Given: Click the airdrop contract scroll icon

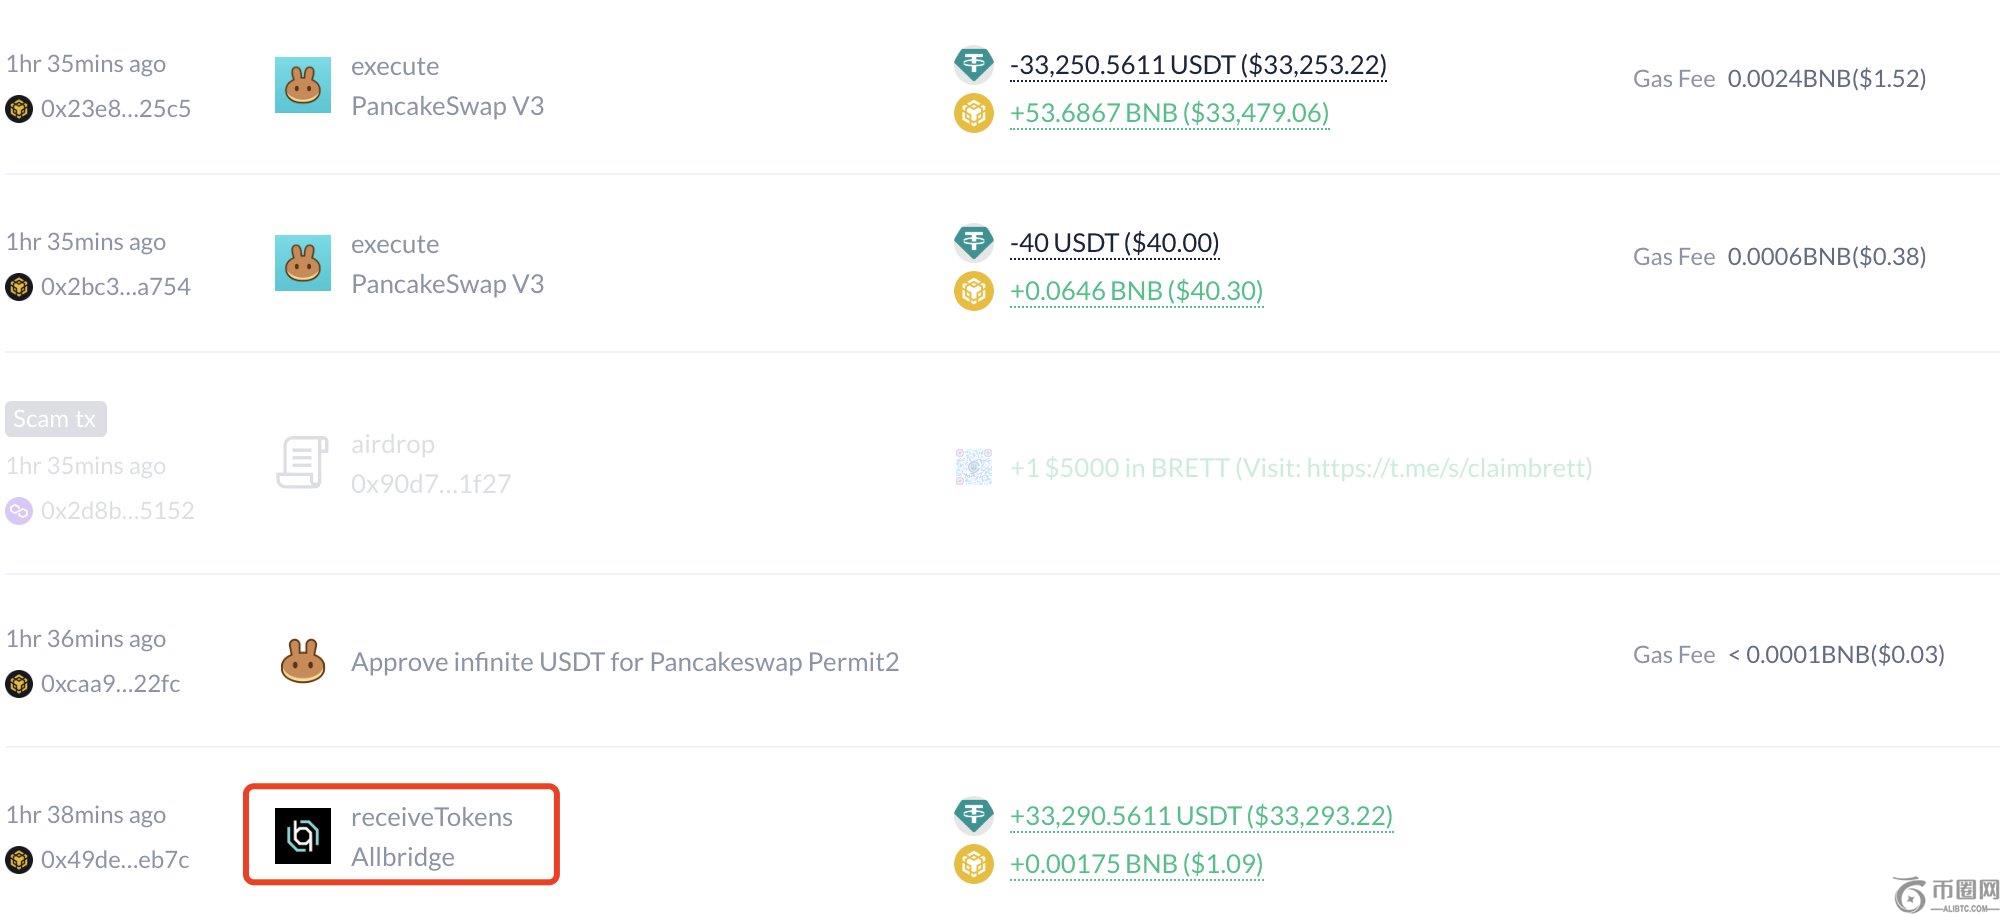Looking at the screenshot, I should (302, 463).
